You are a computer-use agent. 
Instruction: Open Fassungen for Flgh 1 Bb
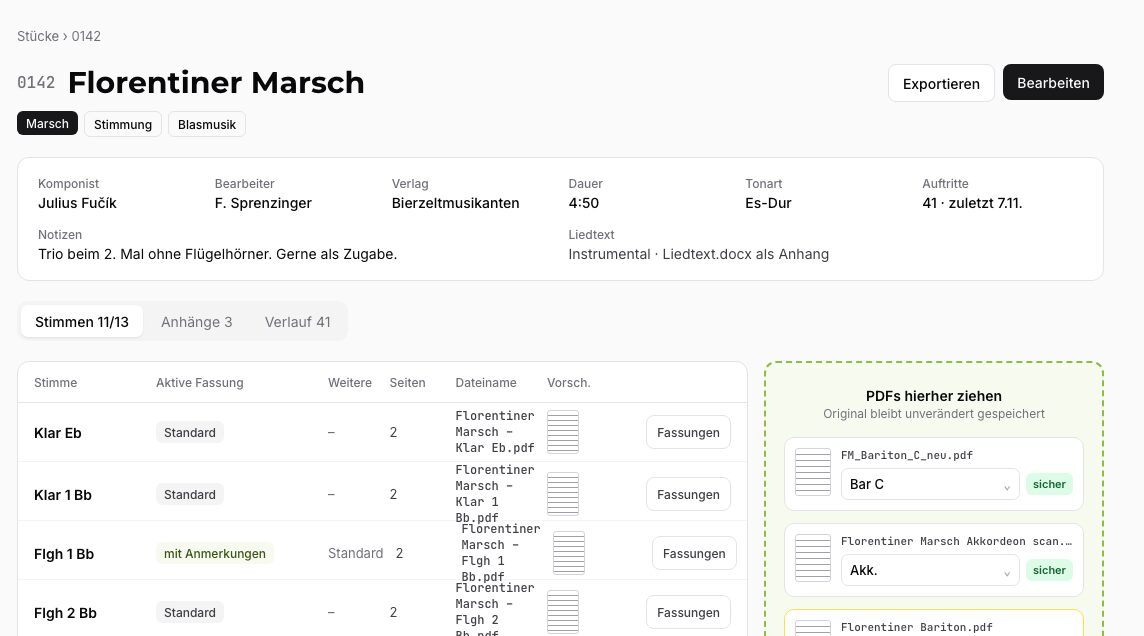pyautogui.click(x=694, y=554)
